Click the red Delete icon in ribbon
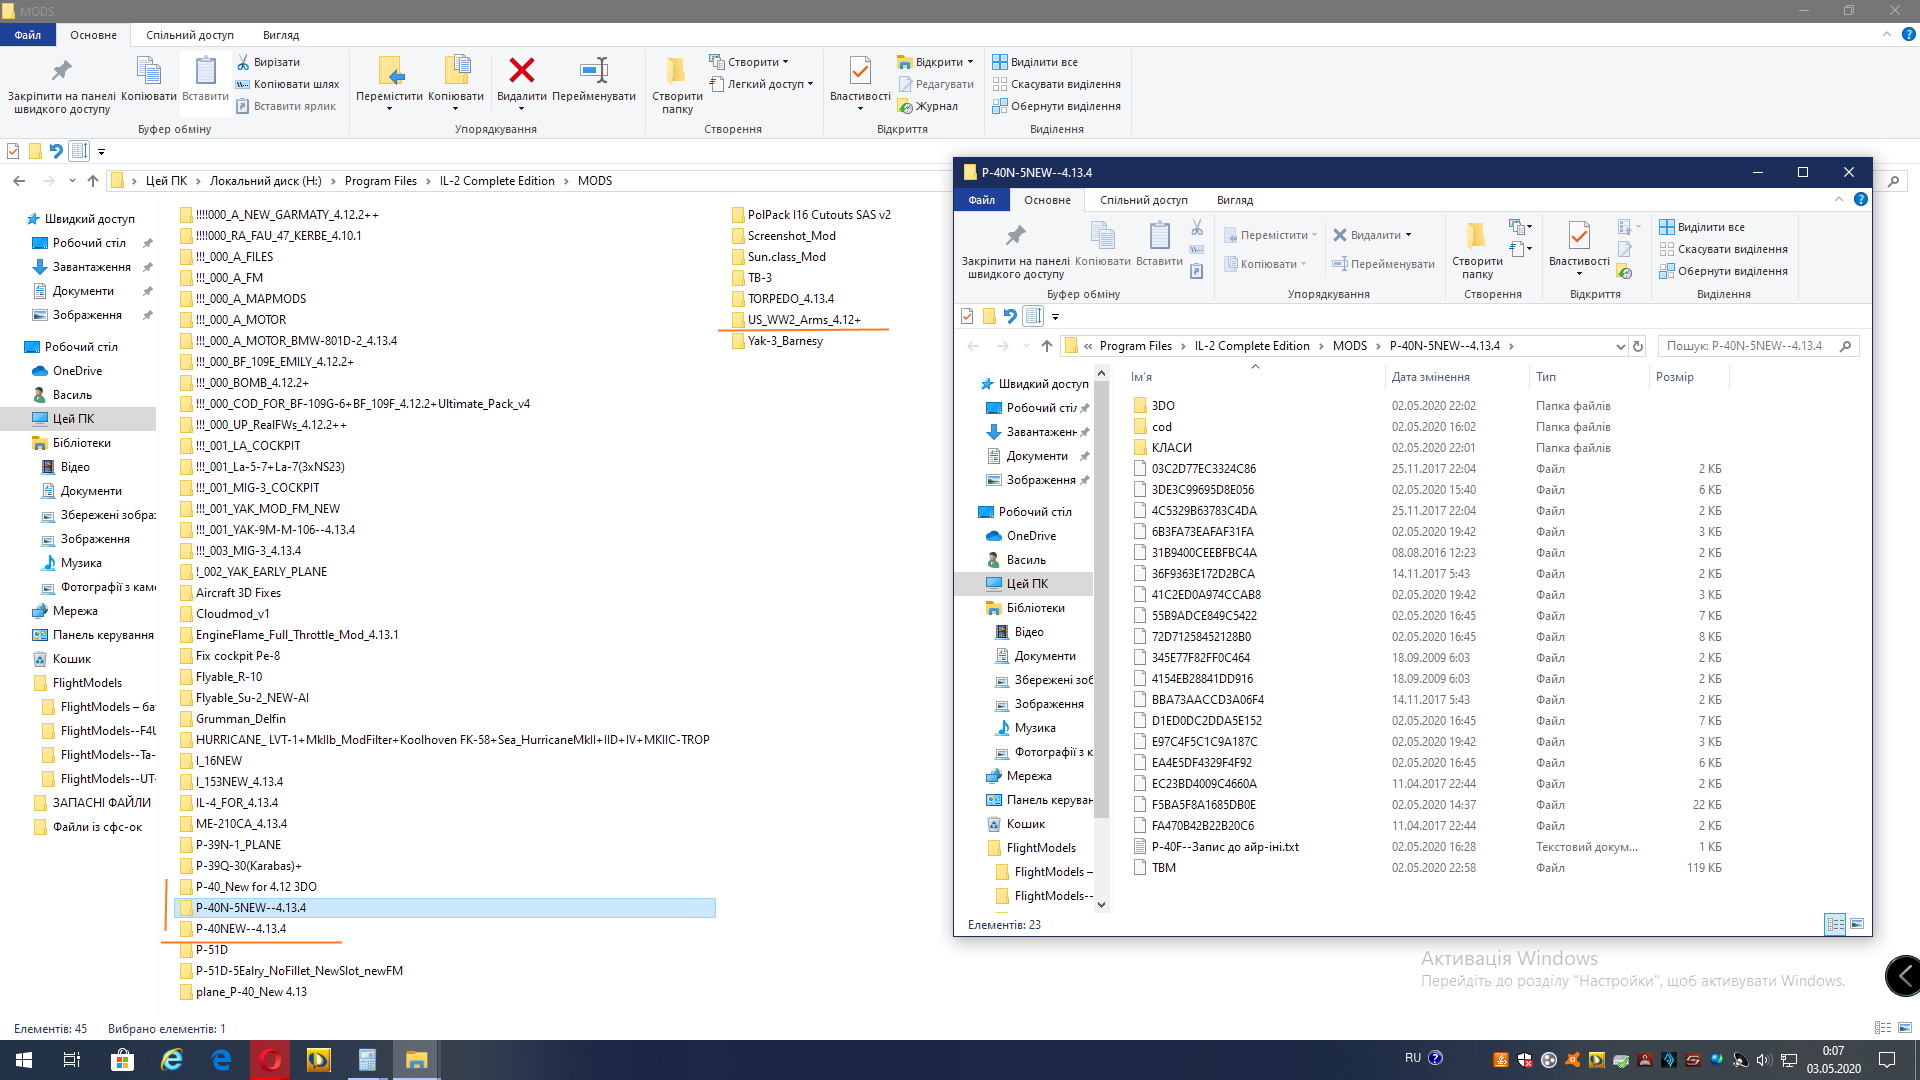 pyautogui.click(x=521, y=71)
